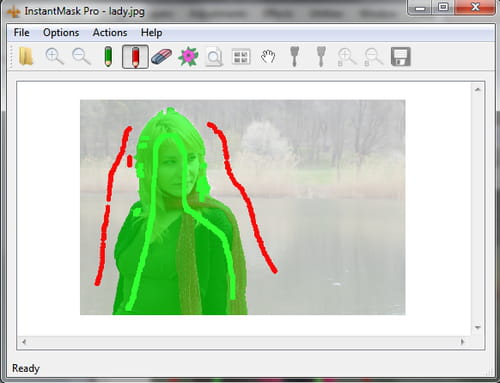Viewport: 500px width, 383px height.
Task: Select the green foreground pencil tool
Action: click(108, 56)
